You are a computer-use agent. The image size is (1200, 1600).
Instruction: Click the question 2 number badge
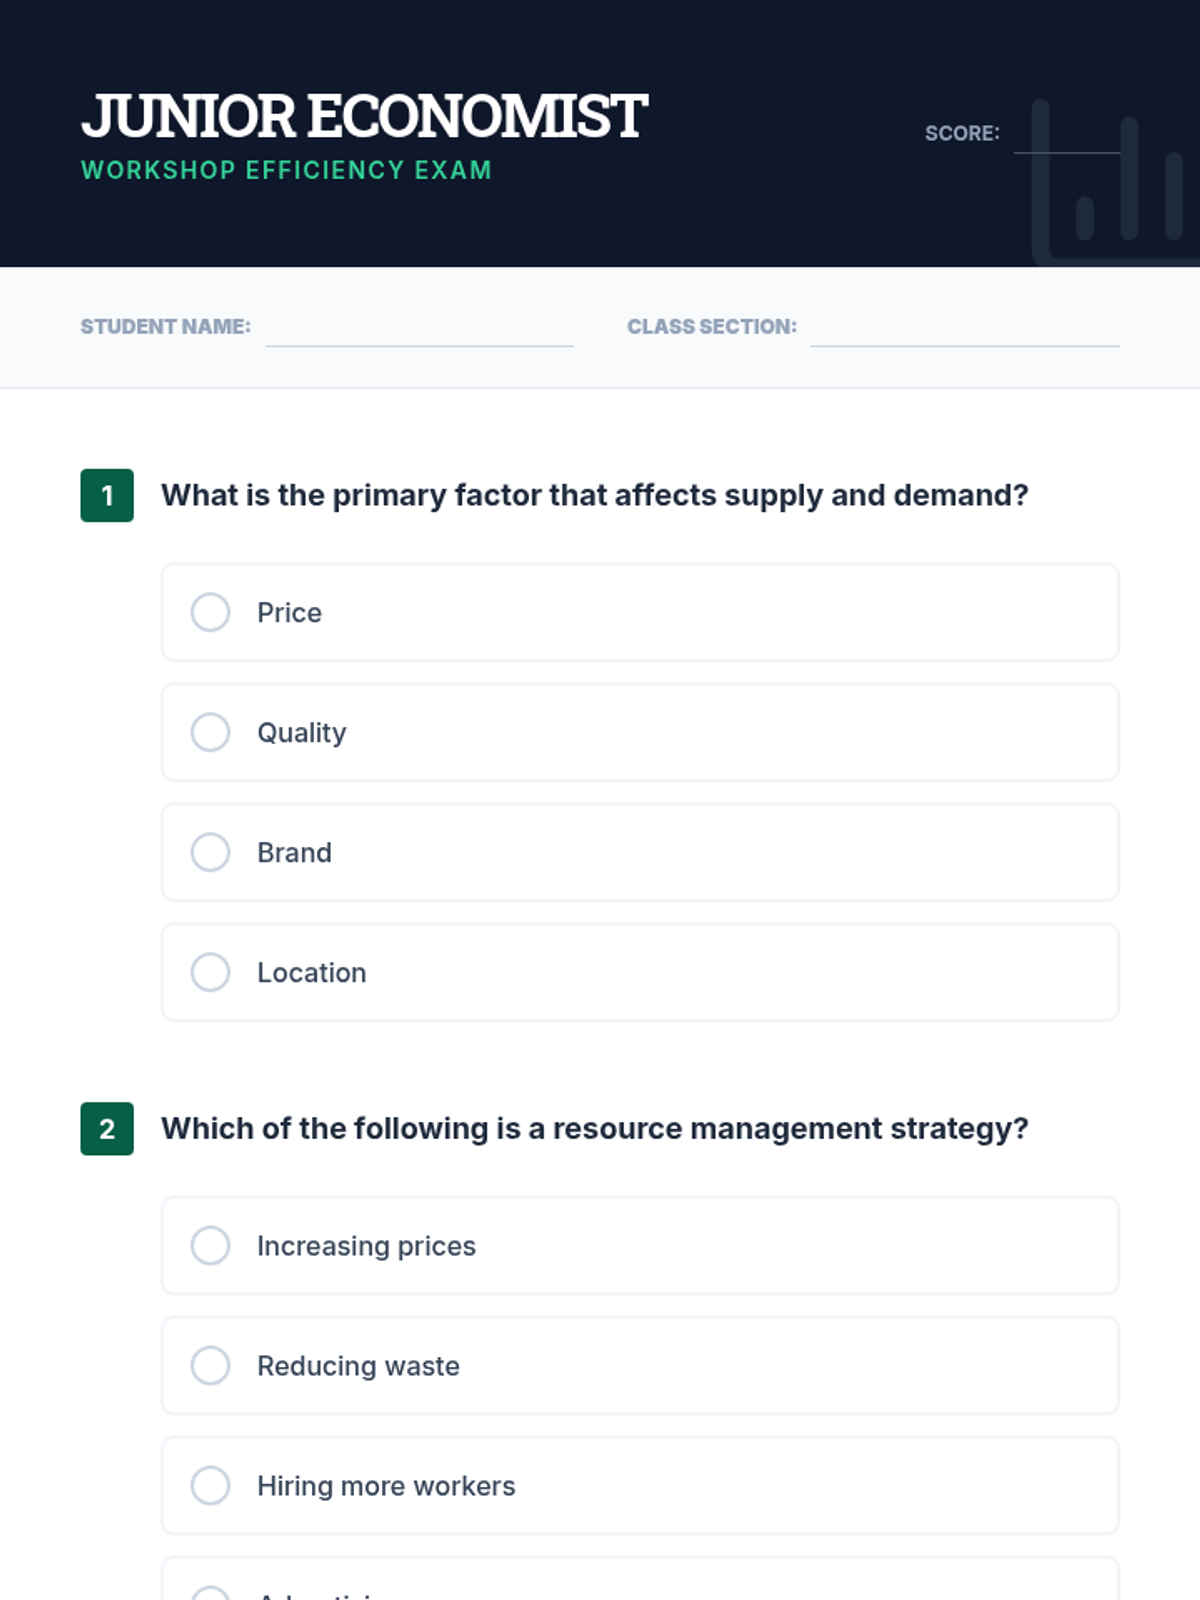pos(107,1129)
